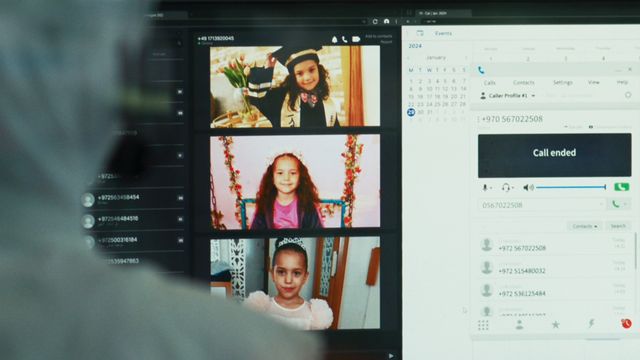Click the red missed calls icon
Image resolution: width=640 pixels, height=360 pixels.
627,324
